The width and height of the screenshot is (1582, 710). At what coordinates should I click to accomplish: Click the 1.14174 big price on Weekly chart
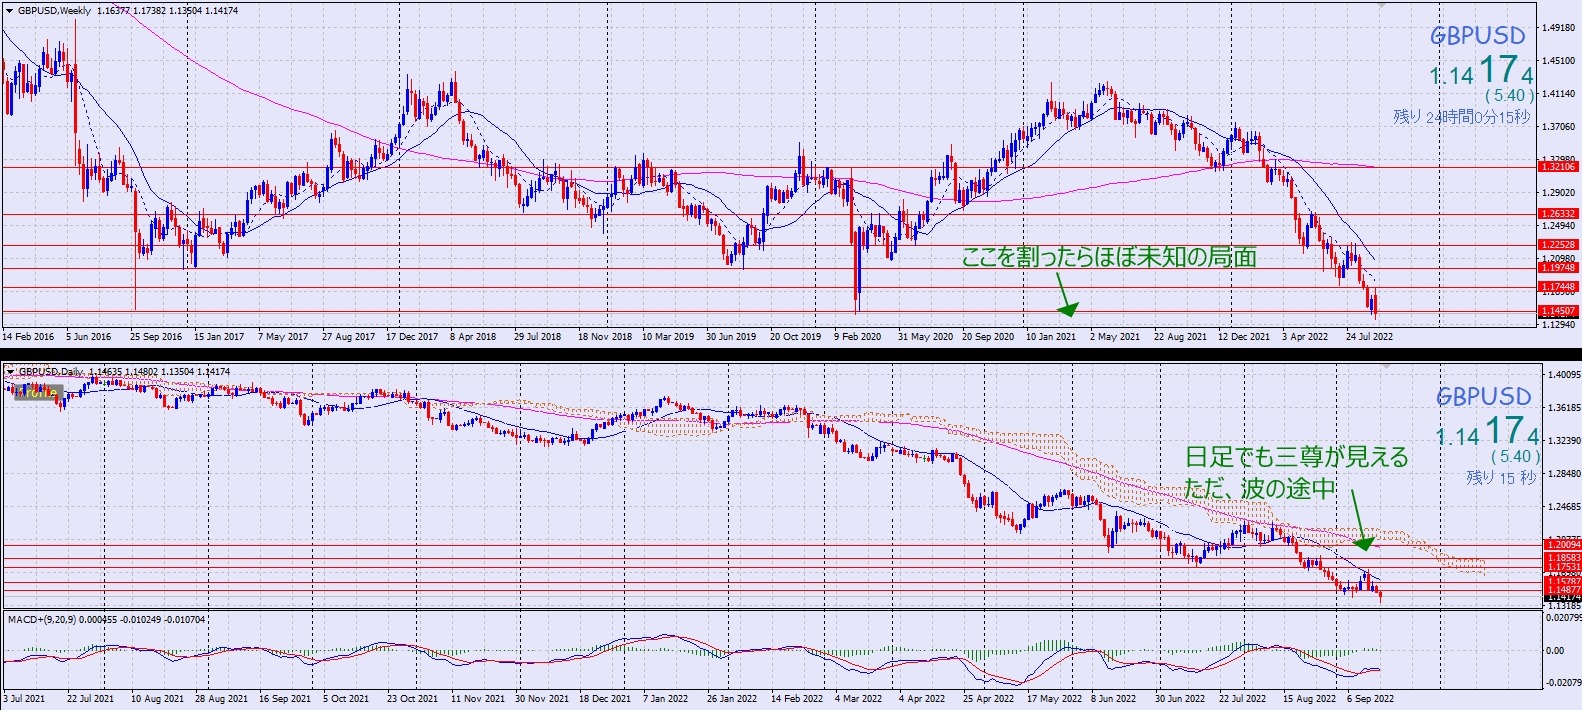(1481, 72)
